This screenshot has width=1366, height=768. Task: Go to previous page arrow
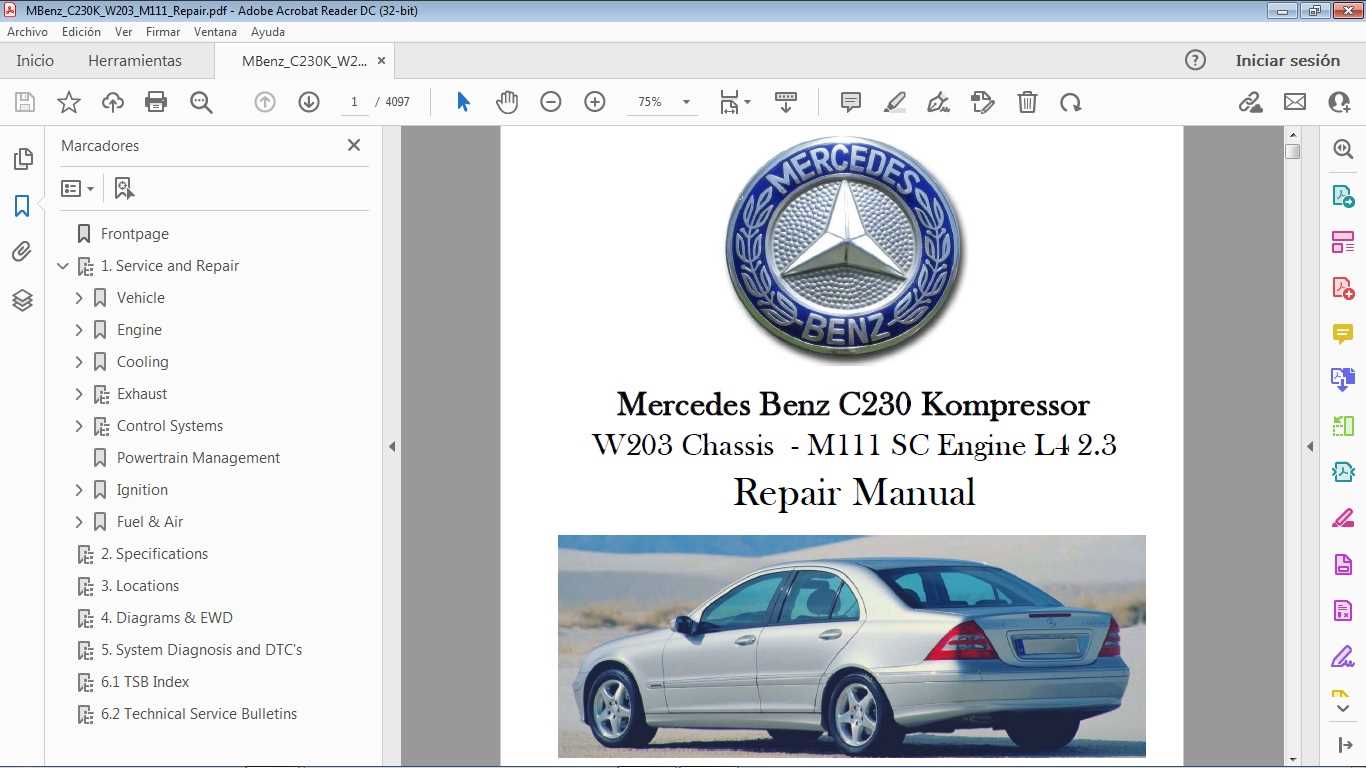click(265, 102)
